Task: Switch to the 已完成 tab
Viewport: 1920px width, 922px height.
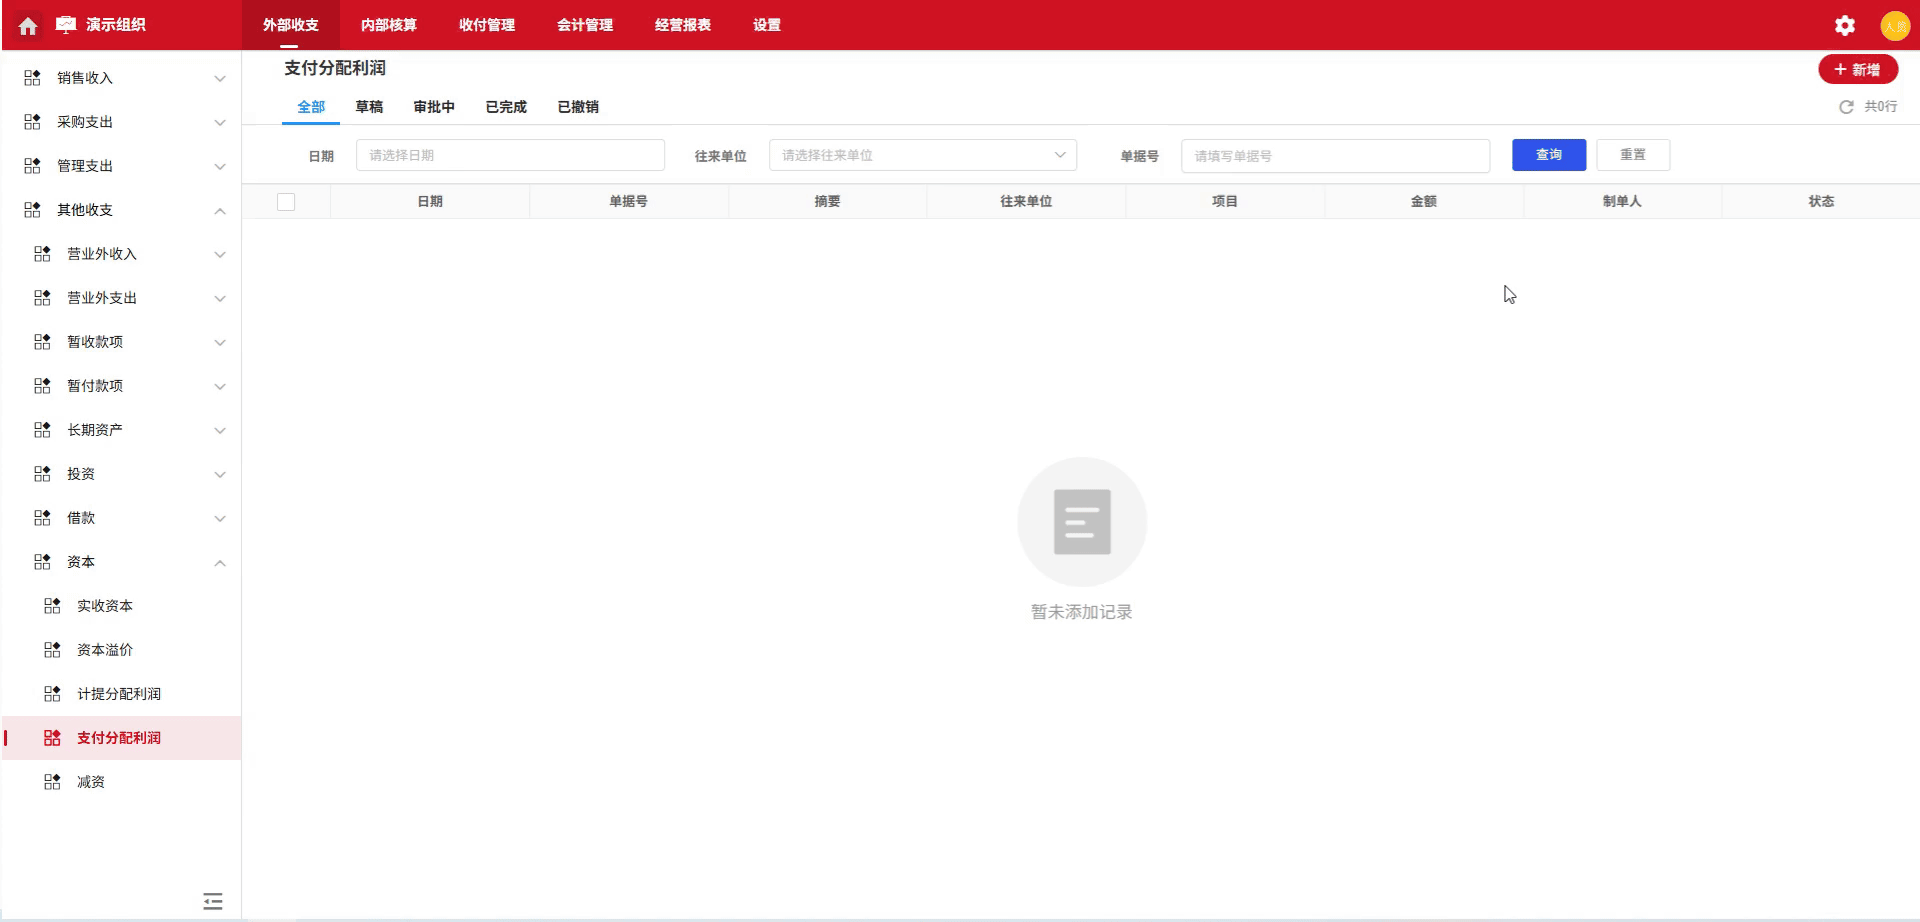Action: pyautogui.click(x=505, y=107)
